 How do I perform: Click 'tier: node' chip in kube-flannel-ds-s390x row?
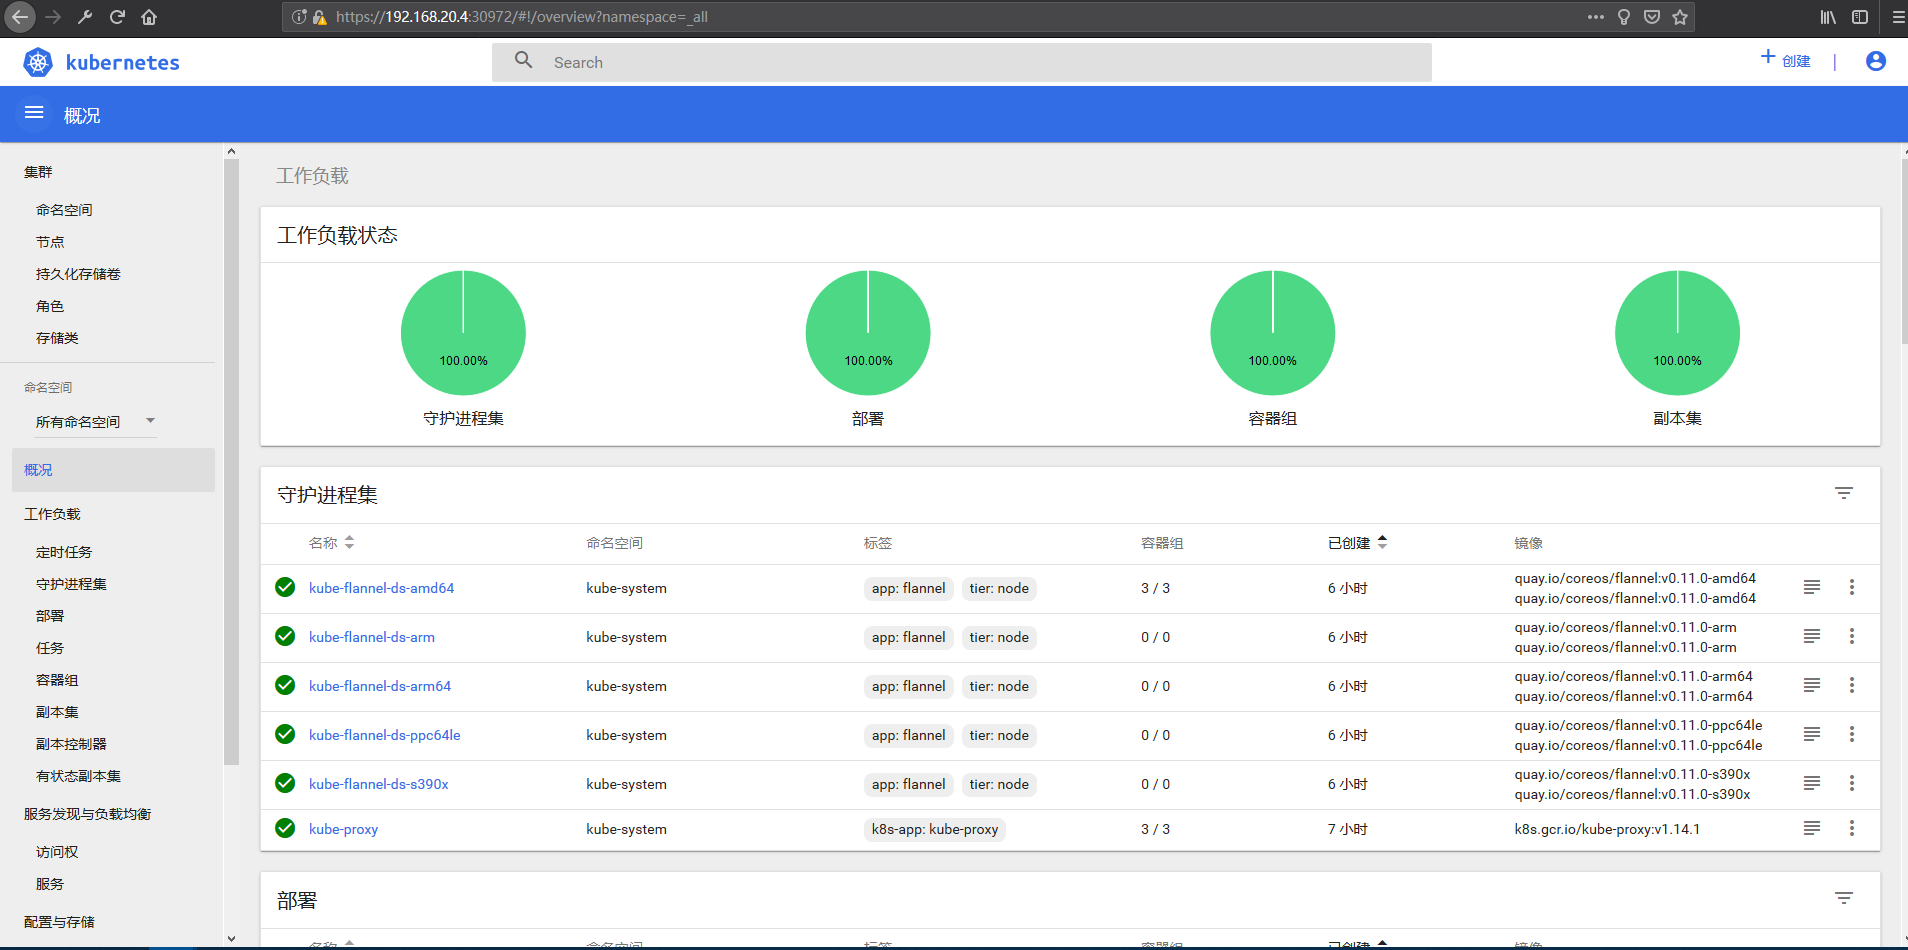tap(999, 784)
